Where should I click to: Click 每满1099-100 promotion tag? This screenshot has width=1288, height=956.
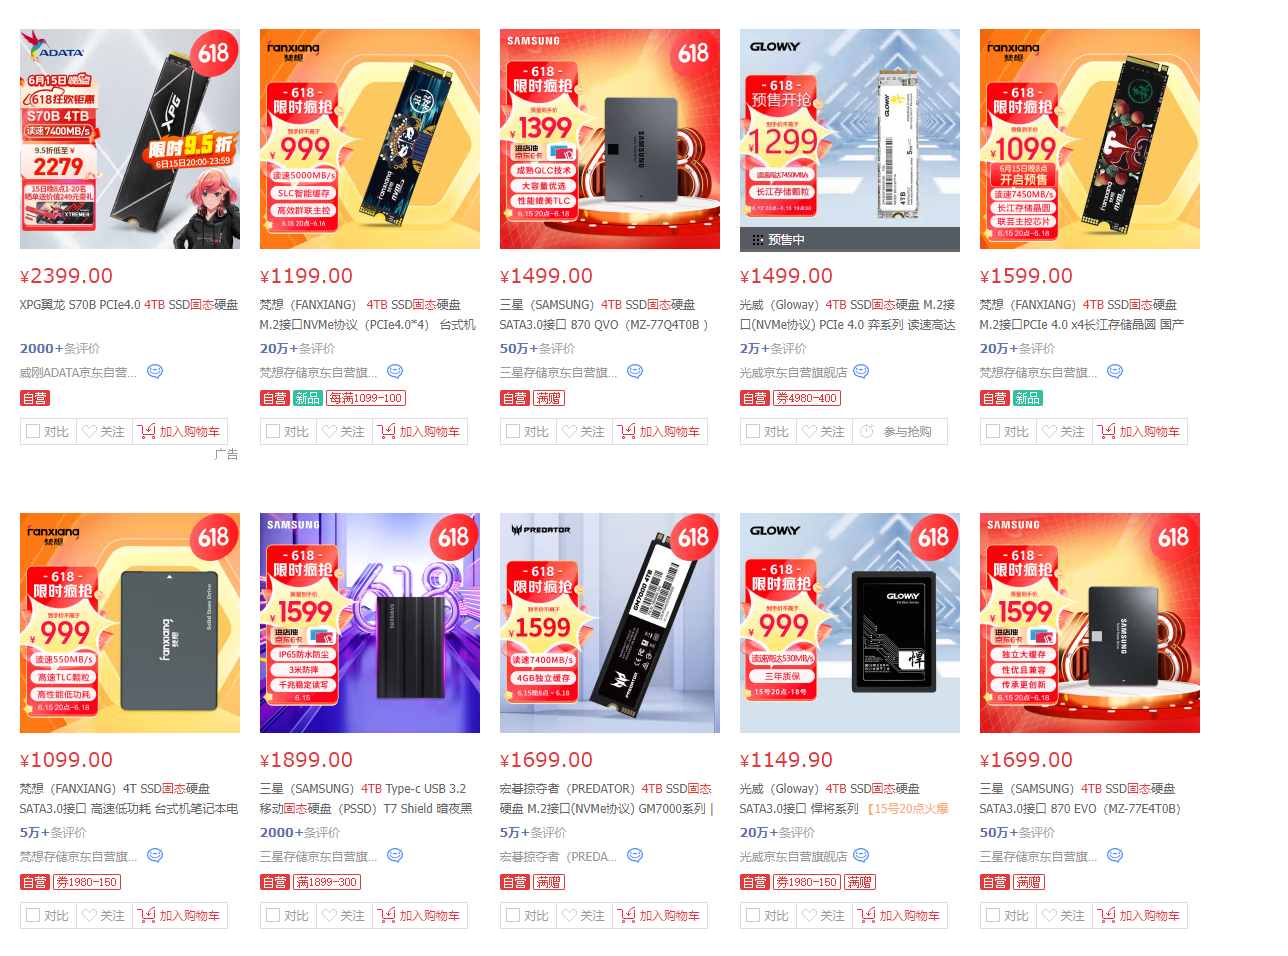click(x=366, y=398)
